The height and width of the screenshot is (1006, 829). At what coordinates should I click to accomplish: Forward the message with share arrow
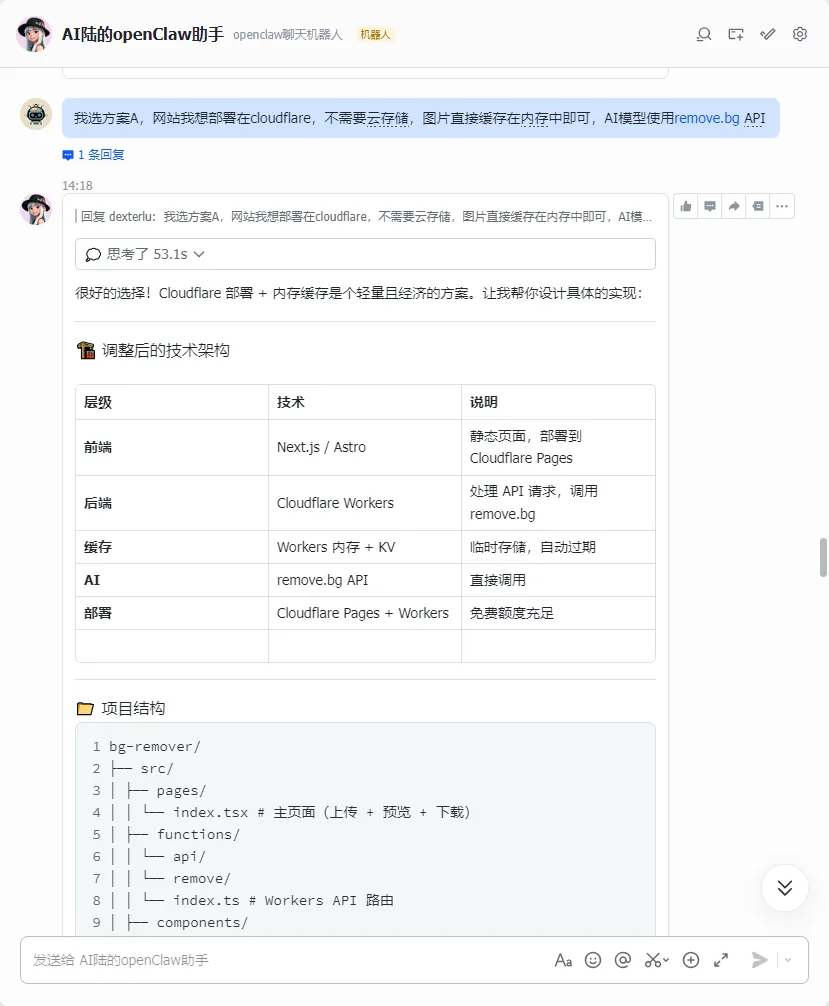pyautogui.click(x=733, y=206)
